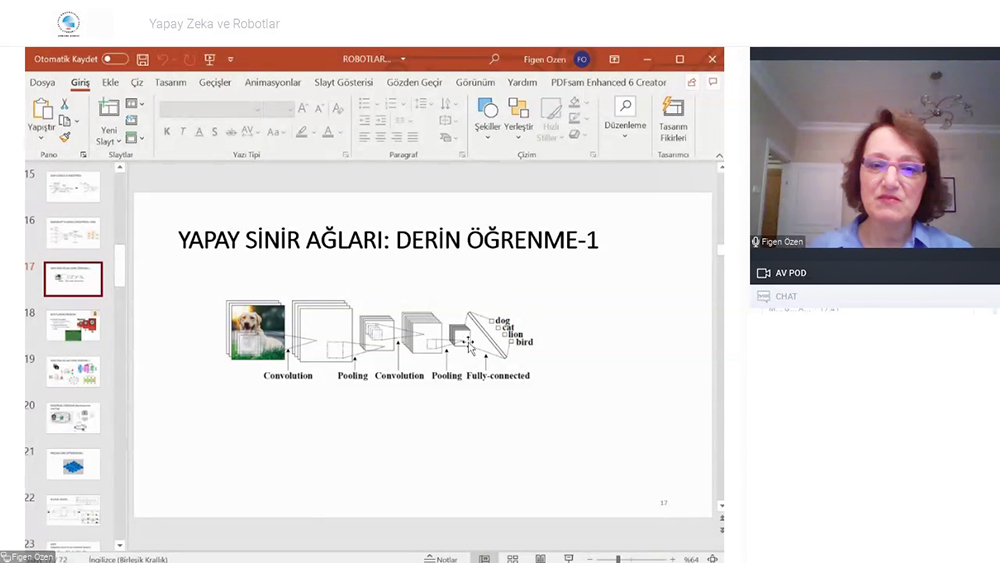1000x563 pixels.
Task: Open the slide layout dropdown
Action: click(x=134, y=103)
